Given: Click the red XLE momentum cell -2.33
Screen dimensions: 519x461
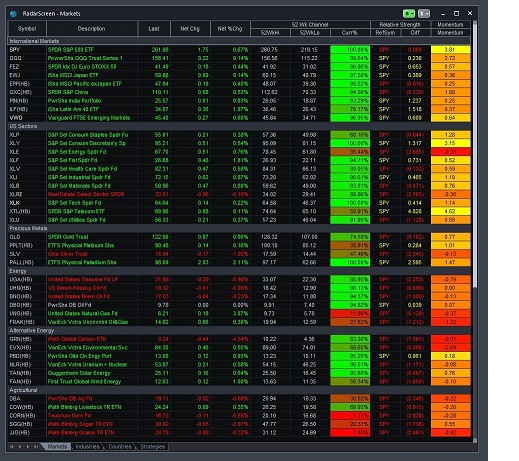Looking at the screenshot, I should coord(451,152).
